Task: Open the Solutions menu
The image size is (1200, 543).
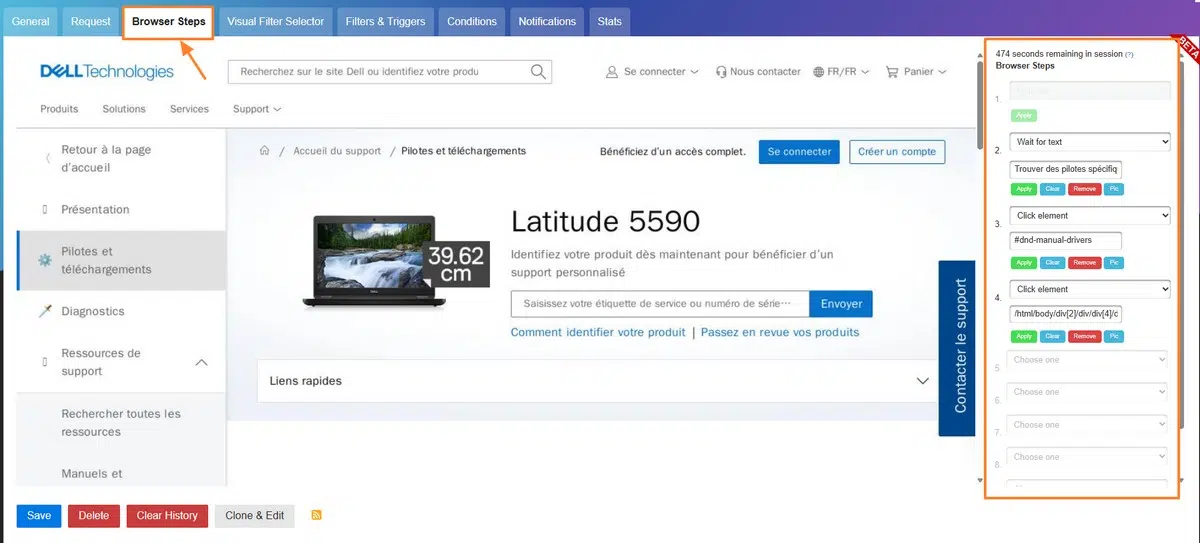Action: [x=124, y=109]
